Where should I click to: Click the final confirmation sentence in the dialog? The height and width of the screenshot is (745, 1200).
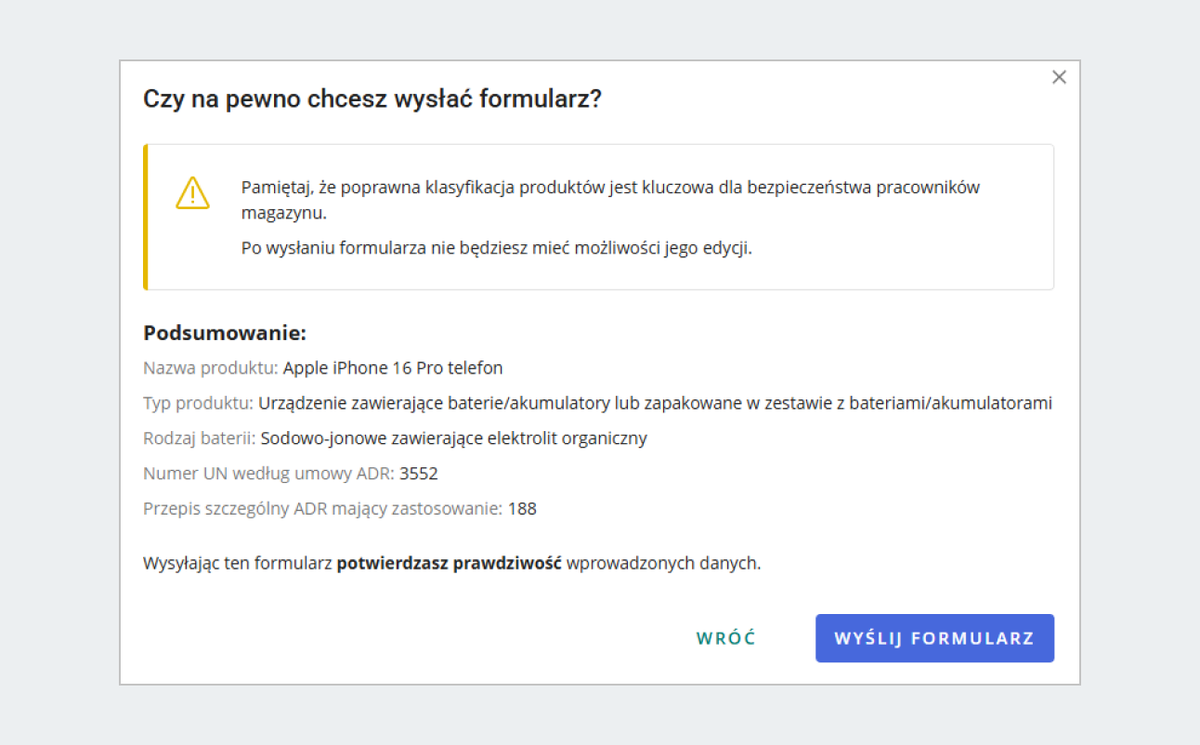pyautogui.click(x=449, y=562)
